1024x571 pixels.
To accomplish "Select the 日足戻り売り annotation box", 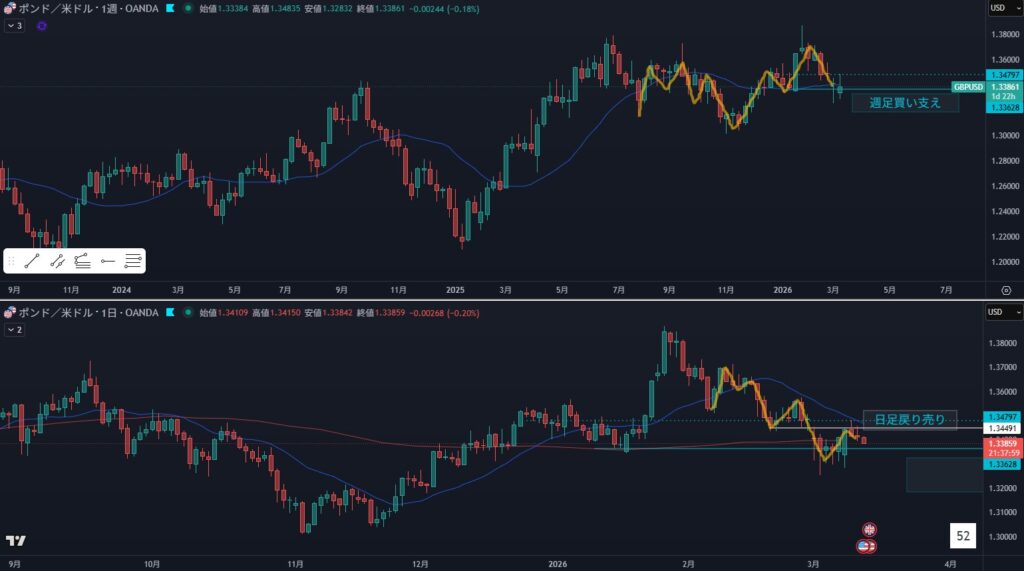I will pyautogui.click(x=909, y=420).
